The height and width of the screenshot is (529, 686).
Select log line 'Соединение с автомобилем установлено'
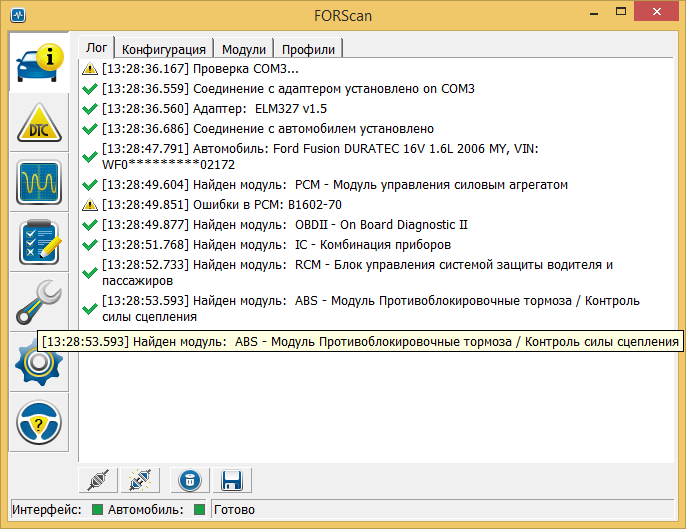tap(268, 129)
